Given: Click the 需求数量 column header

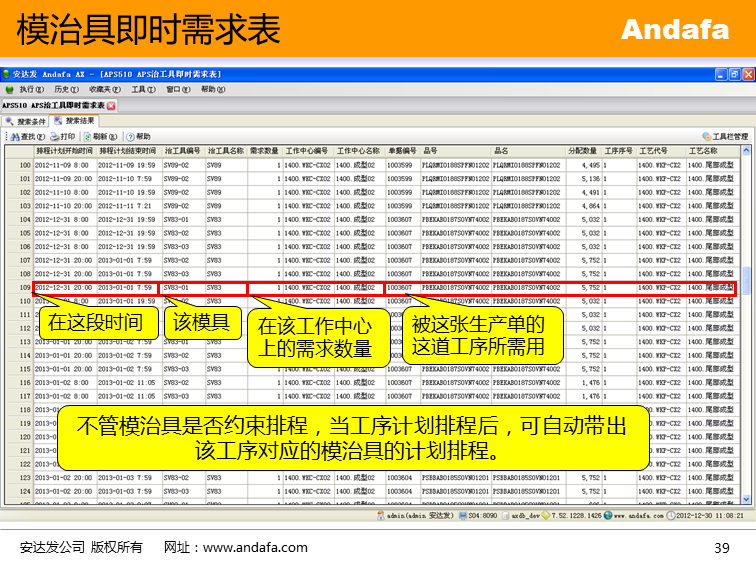Looking at the screenshot, I should point(264,150).
